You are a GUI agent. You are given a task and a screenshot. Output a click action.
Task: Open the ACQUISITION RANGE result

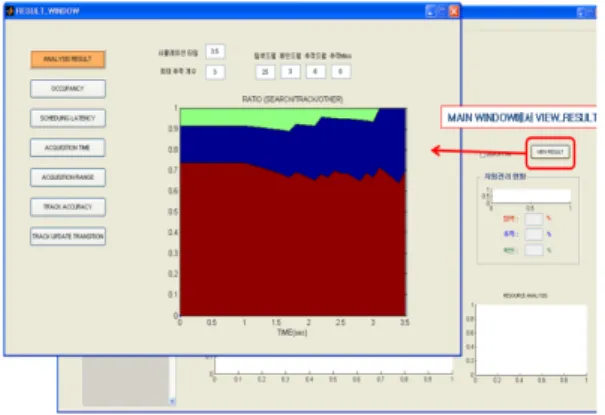[68, 177]
